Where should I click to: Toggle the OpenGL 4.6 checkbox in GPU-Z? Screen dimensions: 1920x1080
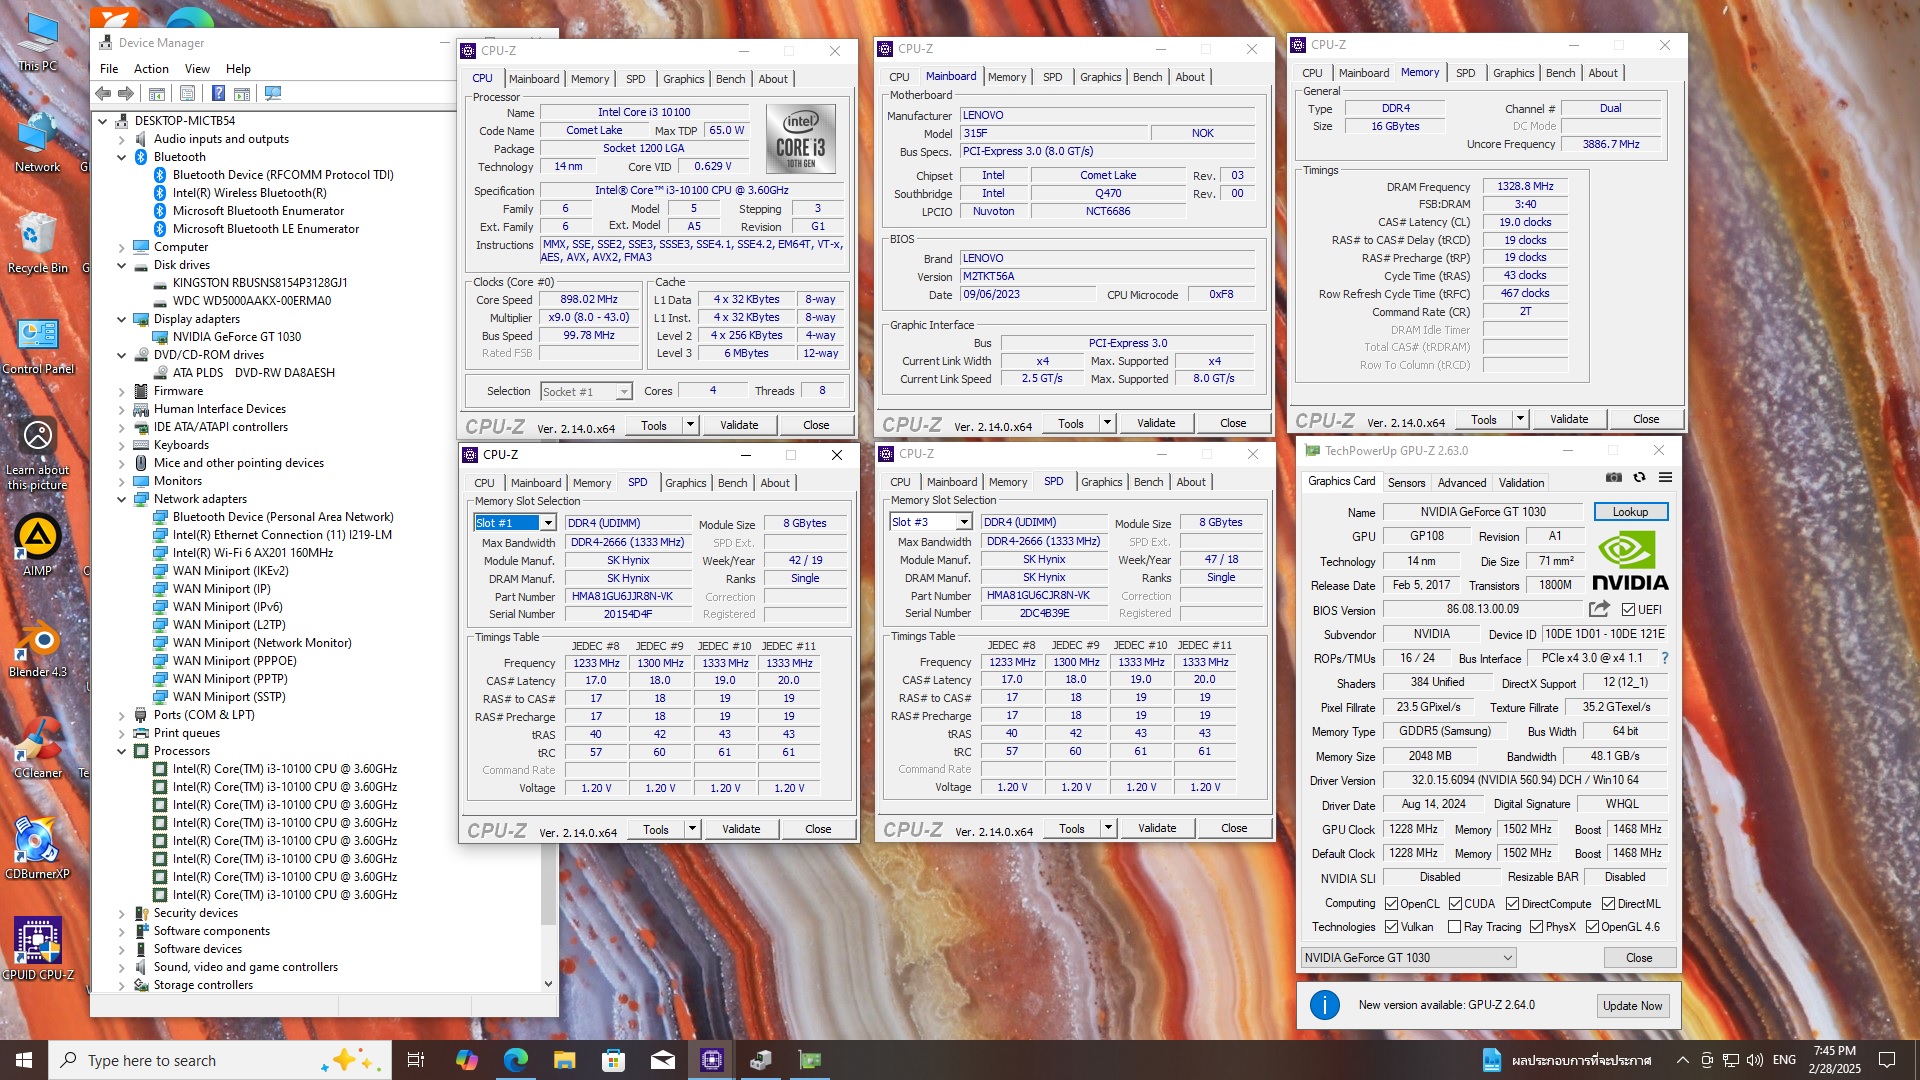[1592, 927]
